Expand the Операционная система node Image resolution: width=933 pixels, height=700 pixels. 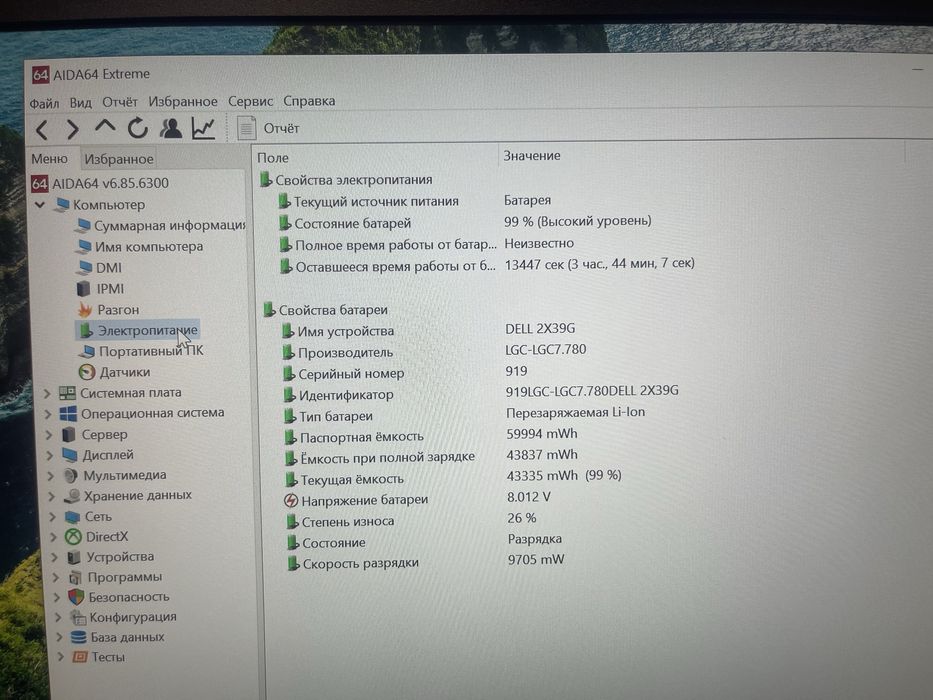48,414
